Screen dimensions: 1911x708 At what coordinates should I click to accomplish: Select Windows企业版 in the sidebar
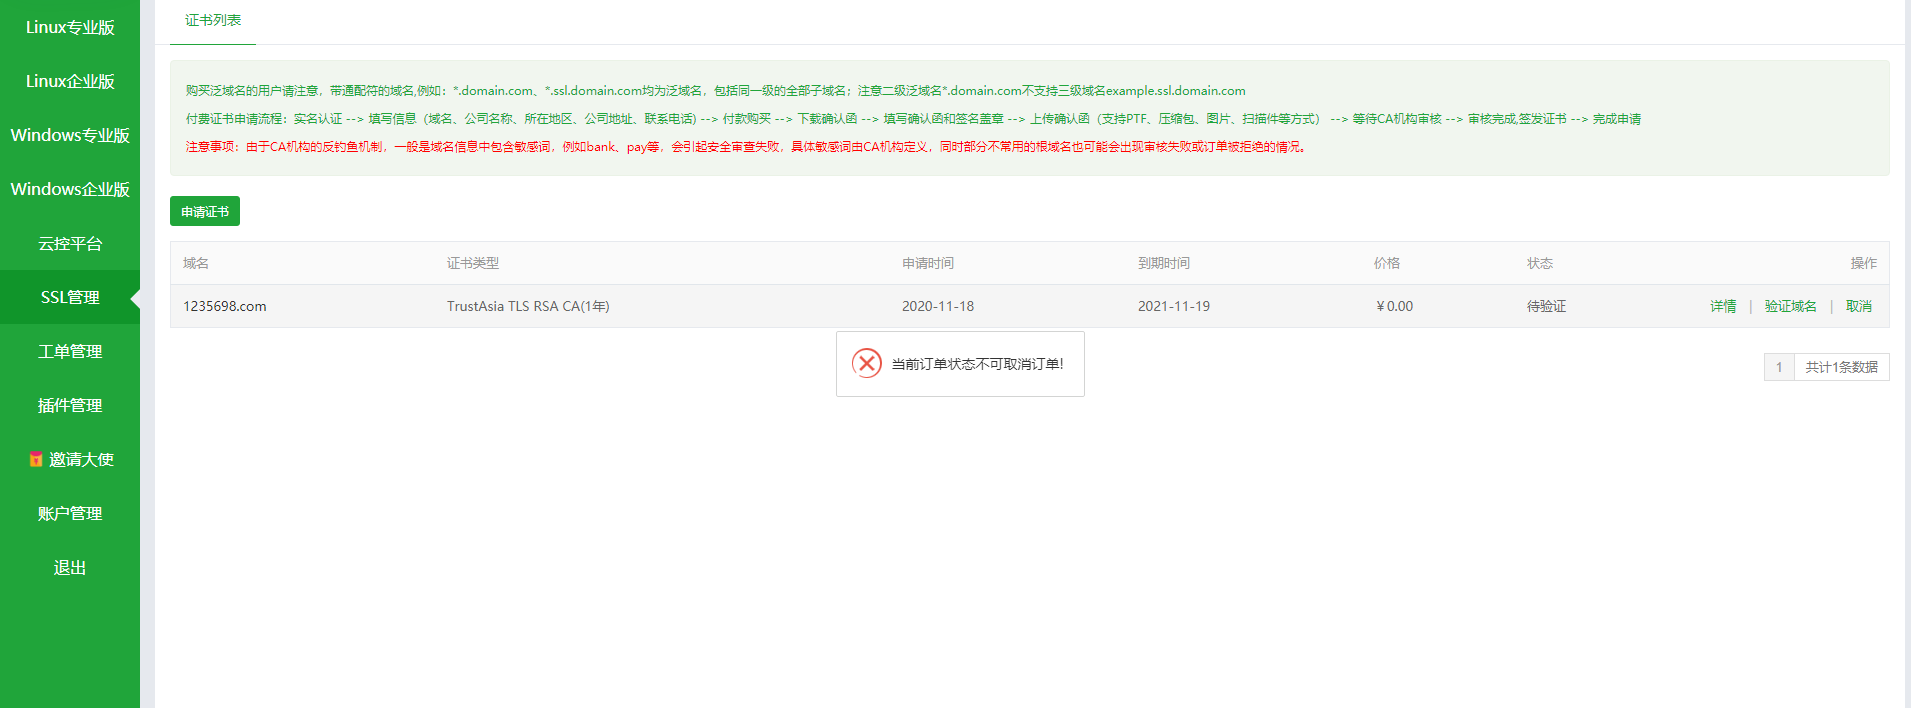pyautogui.click(x=70, y=189)
